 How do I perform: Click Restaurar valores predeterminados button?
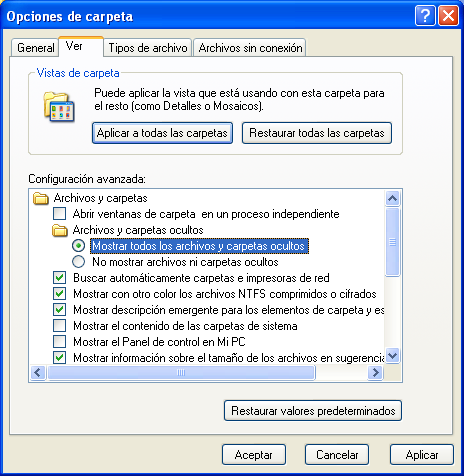coord(313,411)
